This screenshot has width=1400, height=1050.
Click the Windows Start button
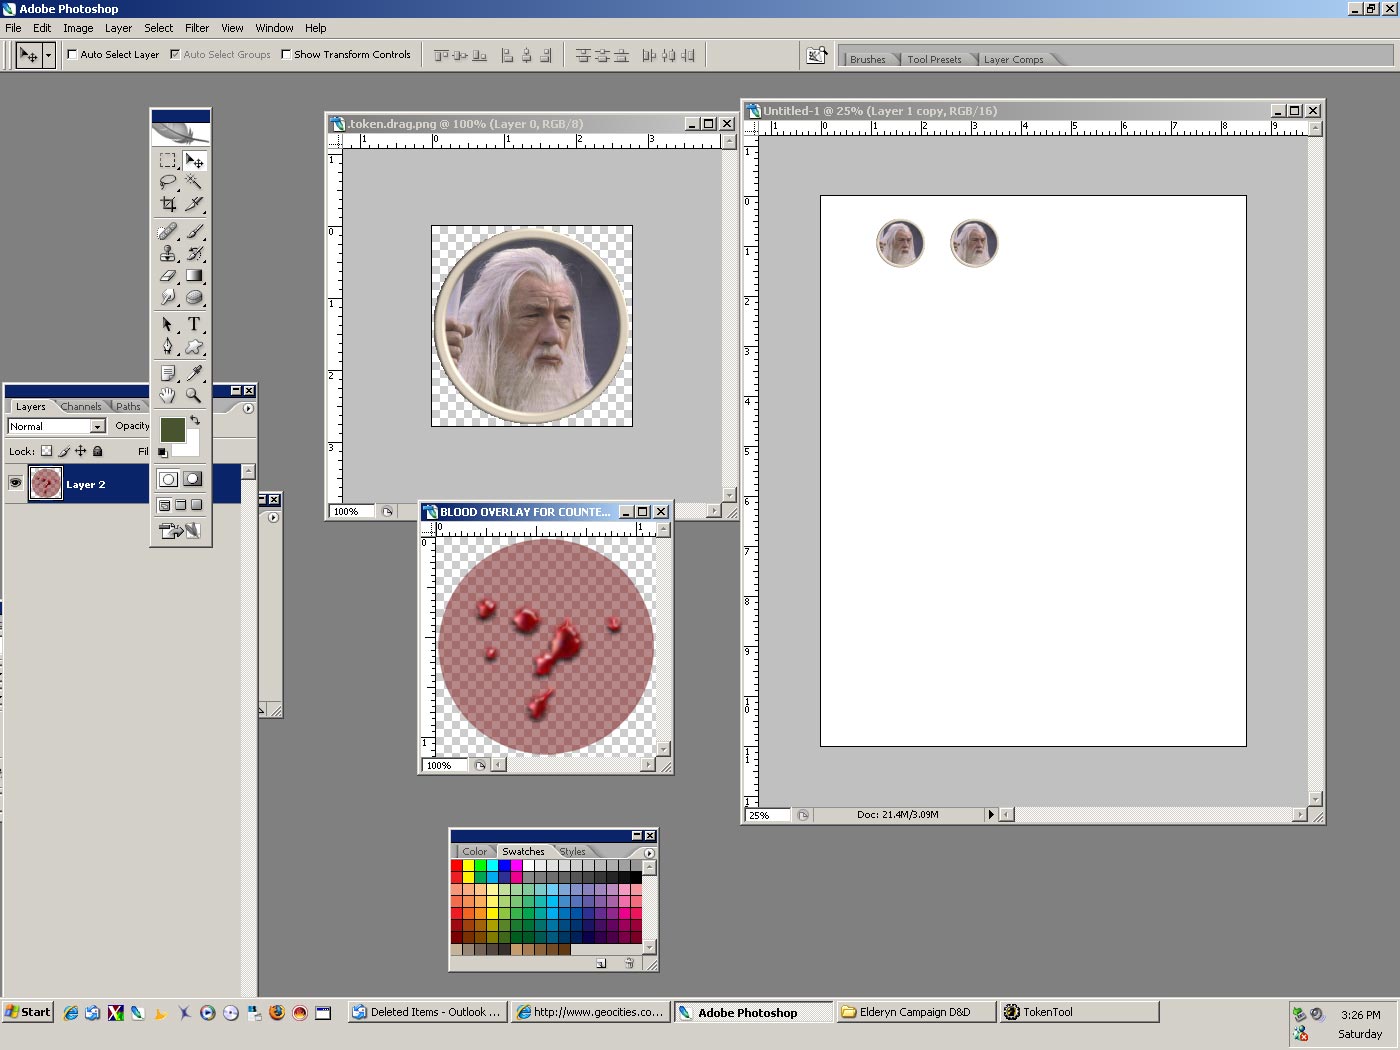[27, 1012]
